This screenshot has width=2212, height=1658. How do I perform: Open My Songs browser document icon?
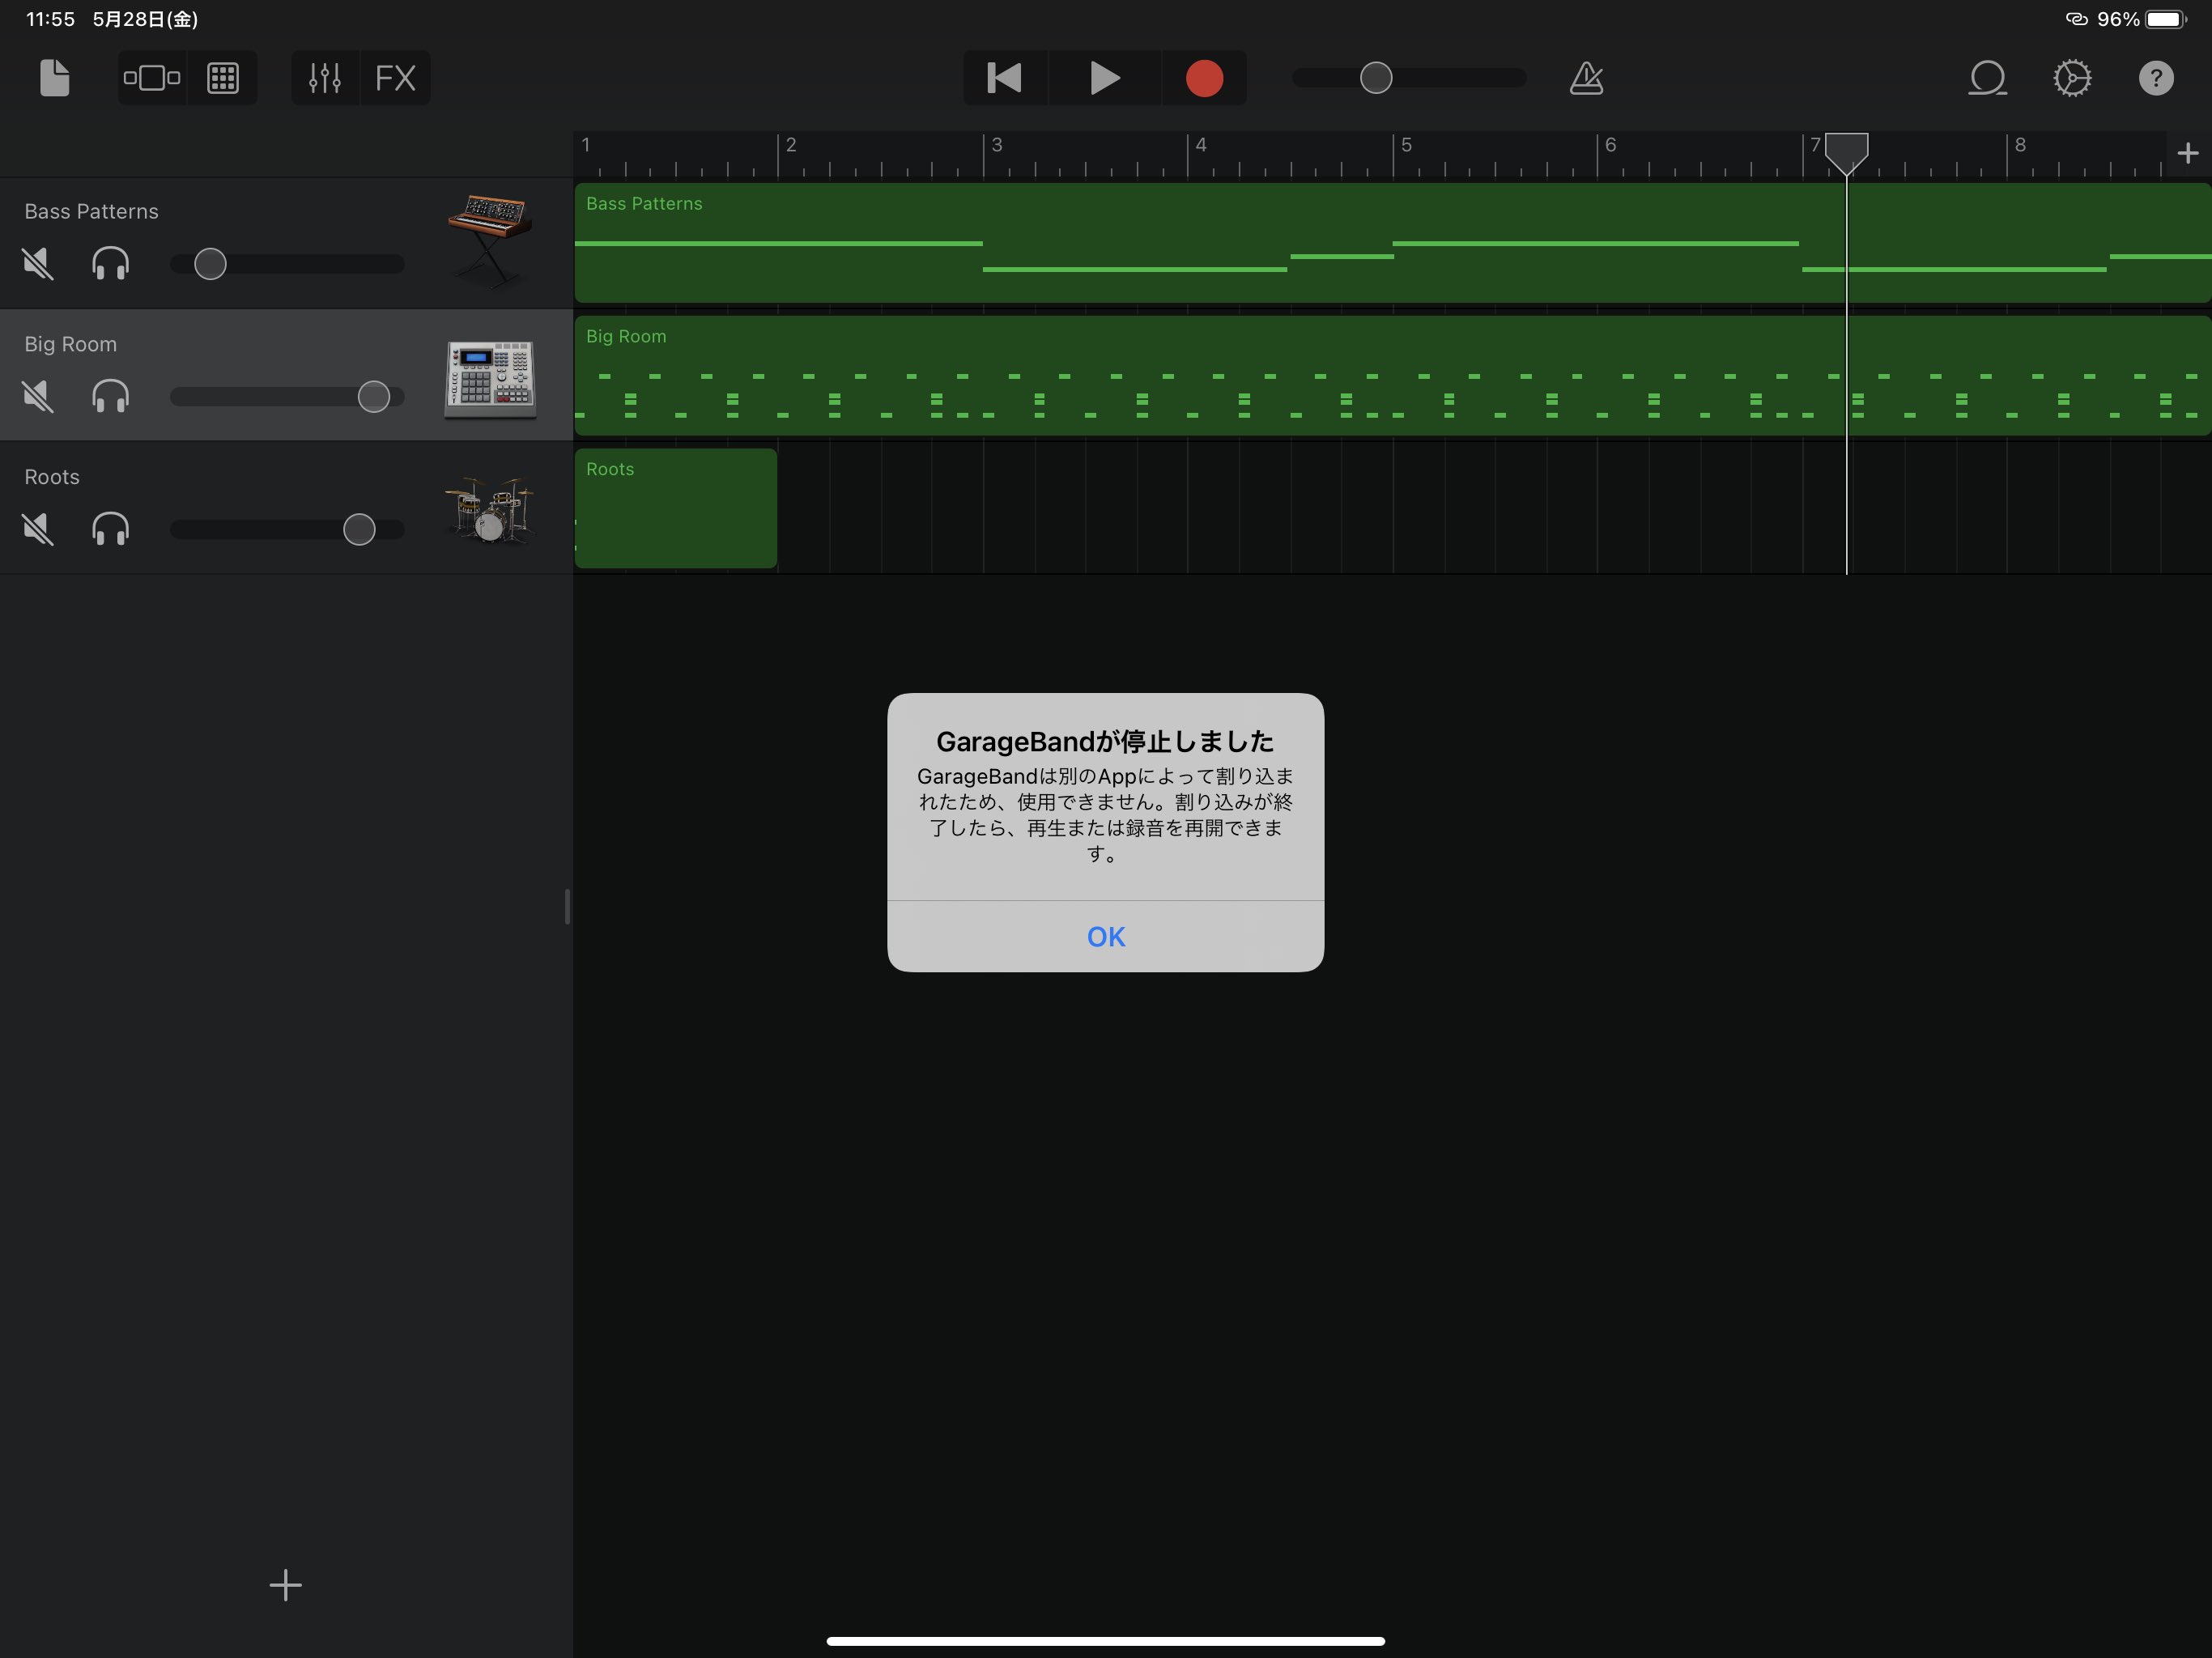(x=54, y=78)
